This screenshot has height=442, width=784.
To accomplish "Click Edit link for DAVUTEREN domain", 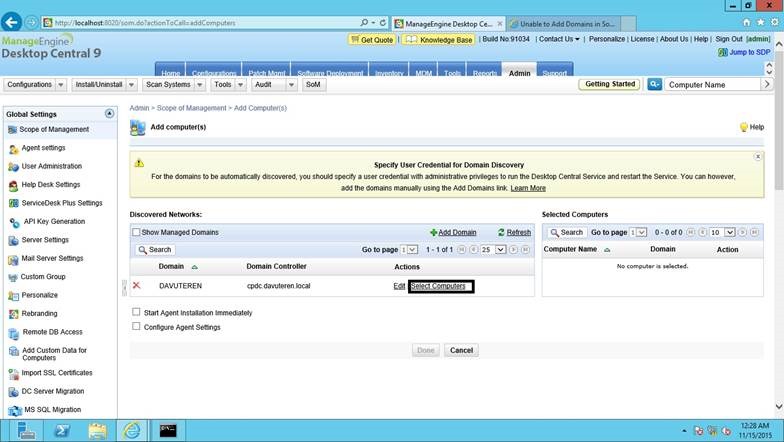I will [x=399, y=286].
